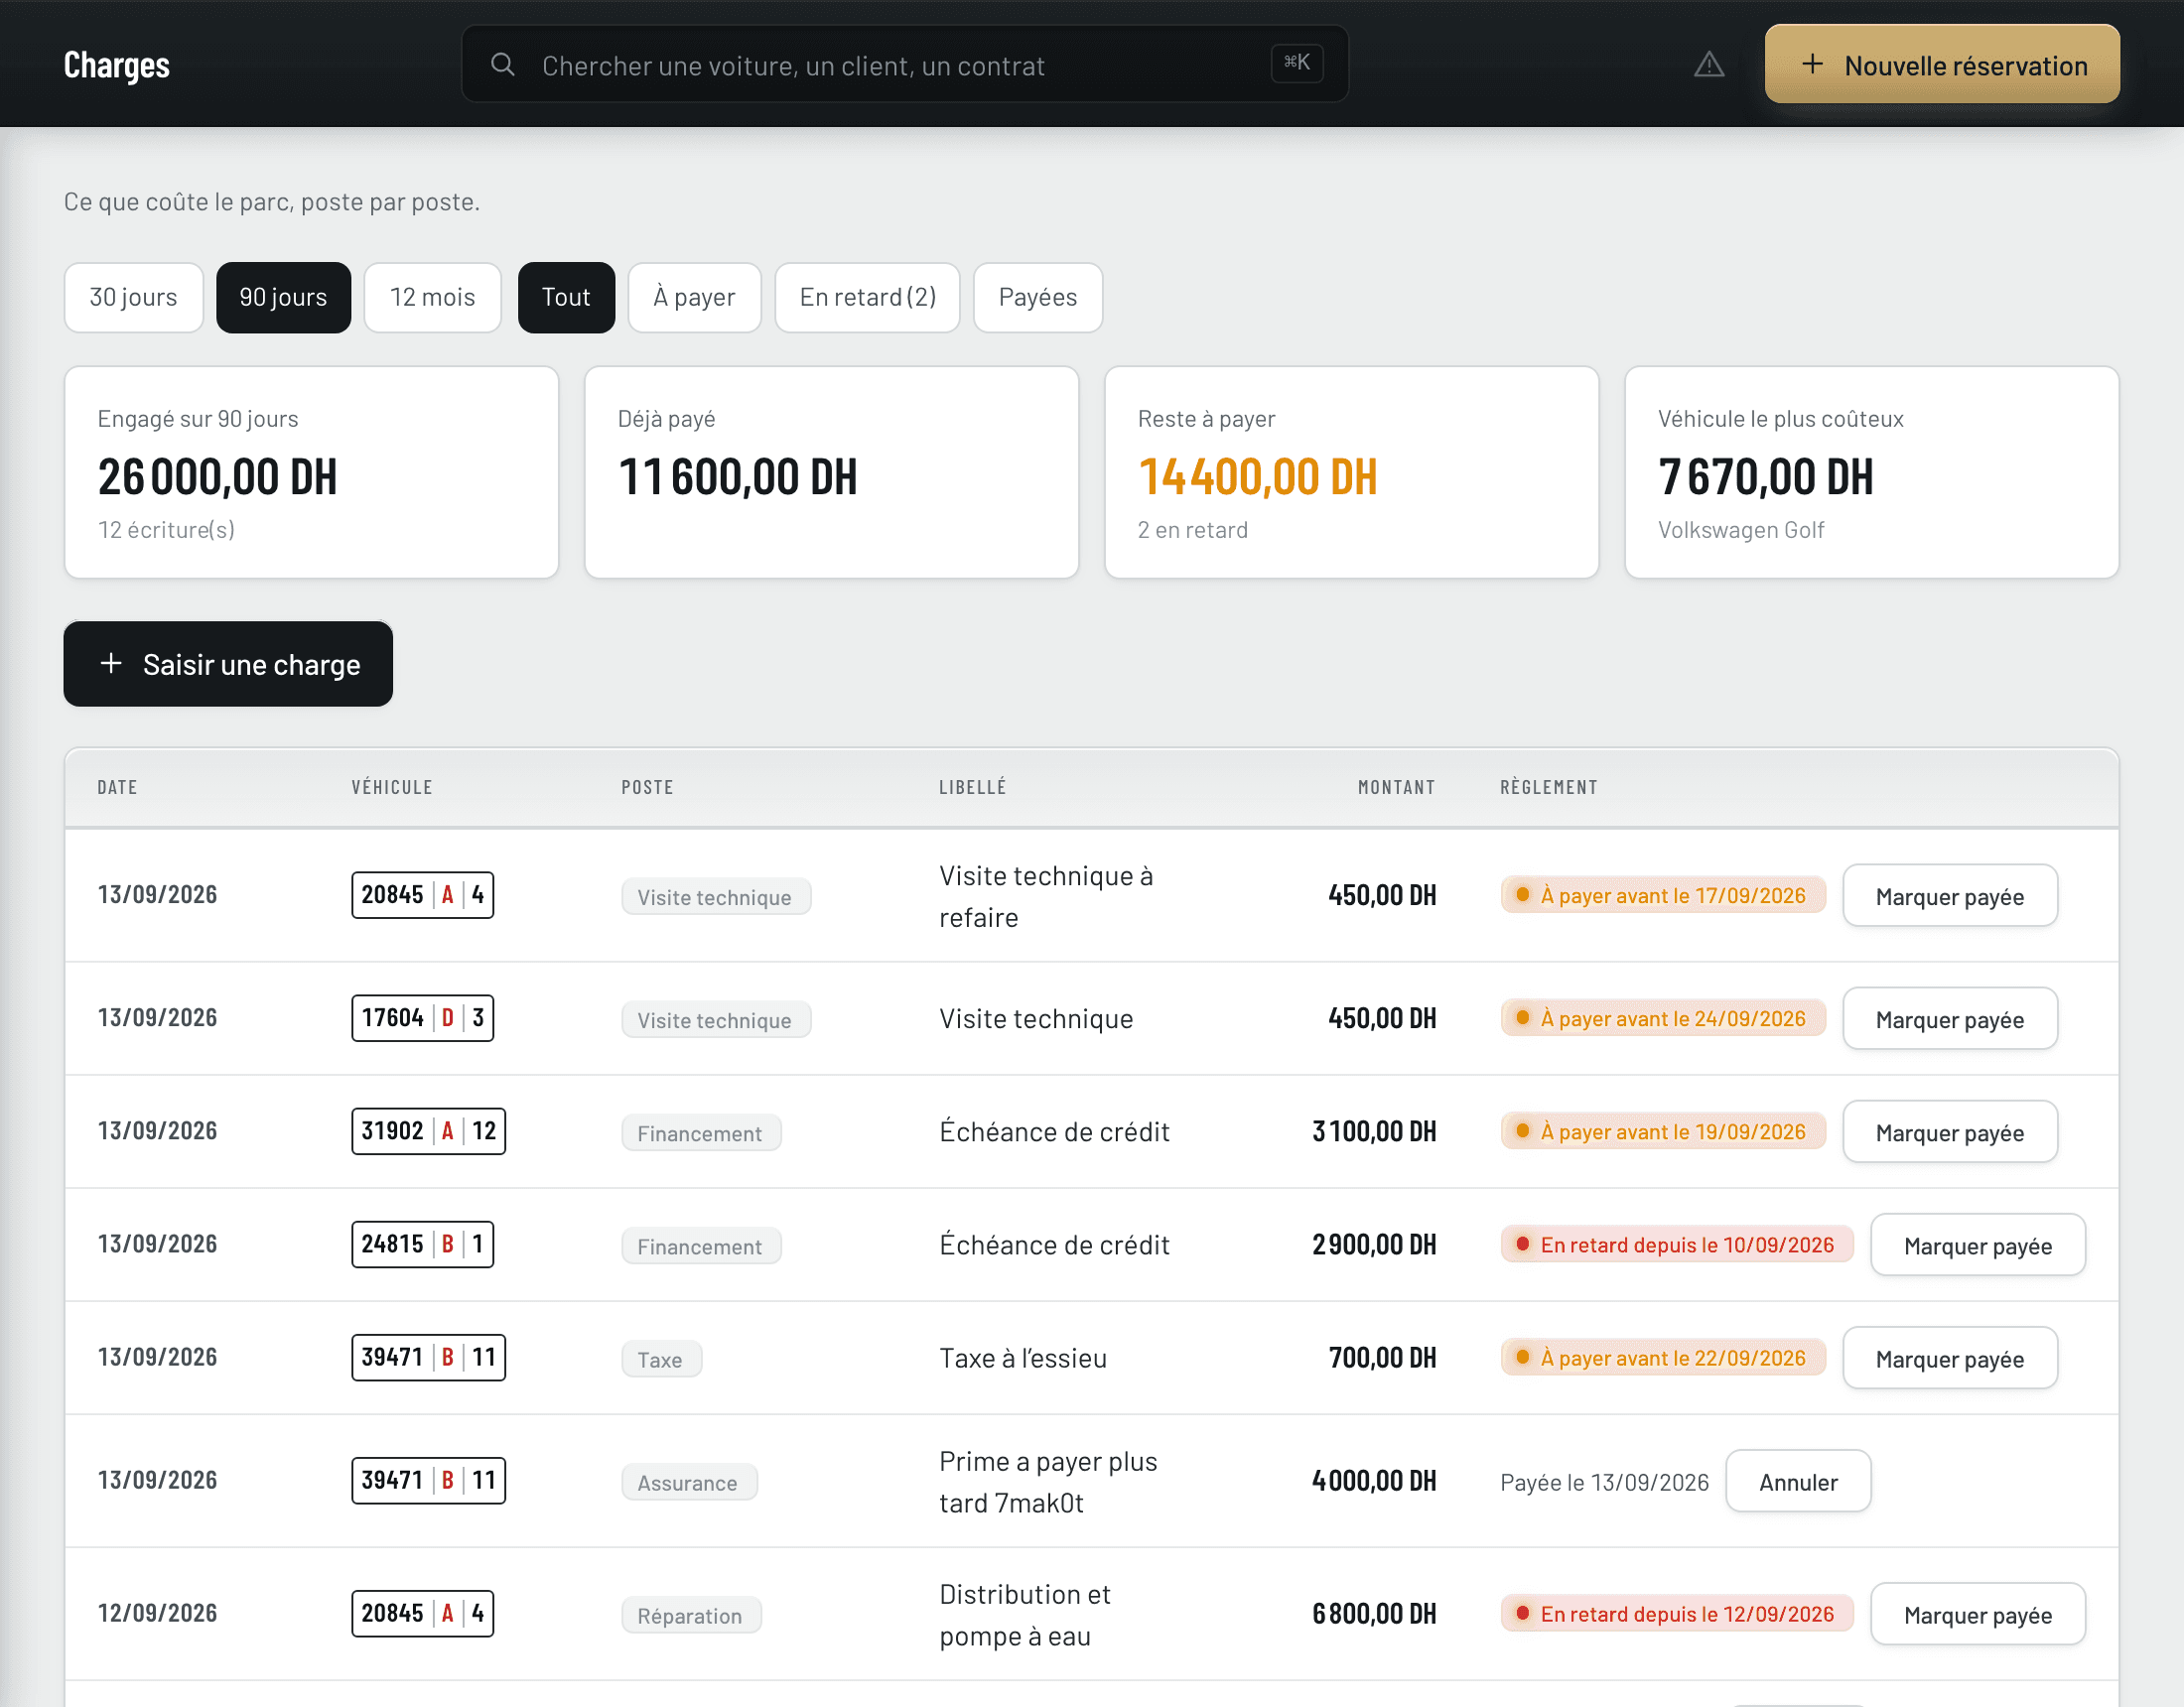Viewport: 2184px width, 1707px height.
Task: Mark the Taxe à l'essieu charge paid
Action: tap(1949, 1358)
